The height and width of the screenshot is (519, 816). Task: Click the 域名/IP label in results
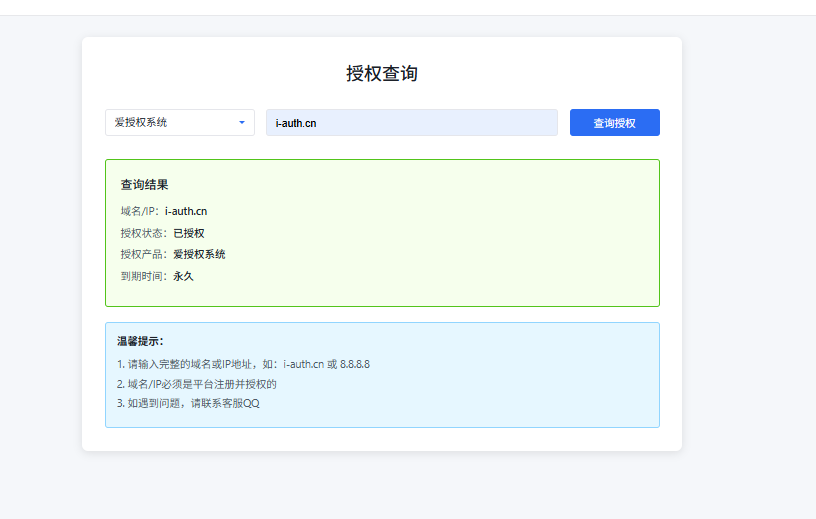pyautogui.click(x=139, y=211)
